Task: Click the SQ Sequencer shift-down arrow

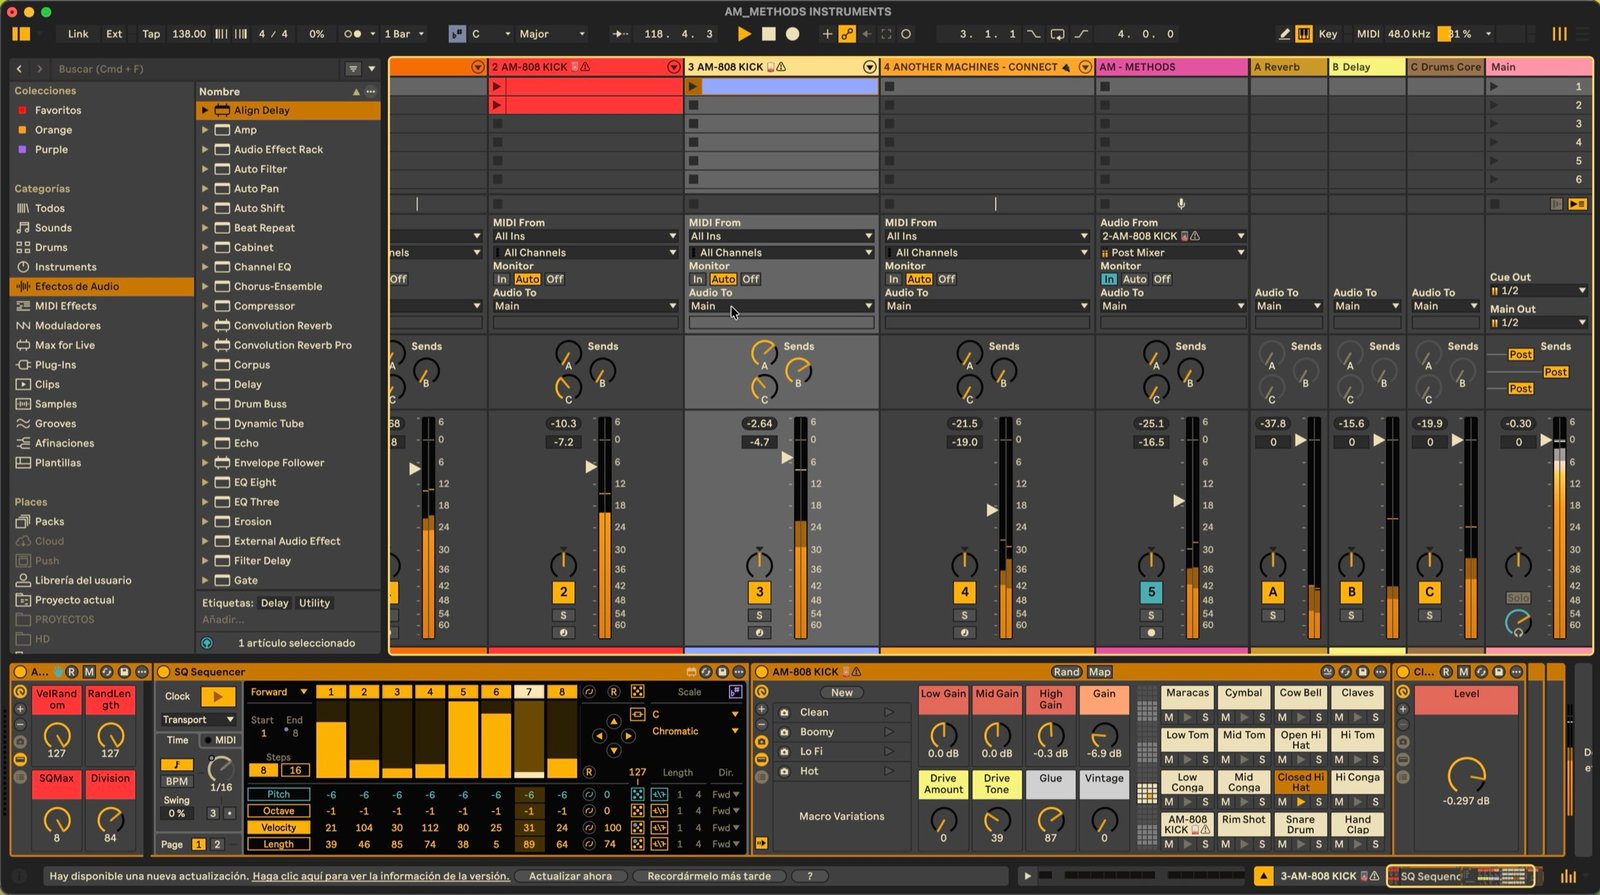Action: point(613,751)
